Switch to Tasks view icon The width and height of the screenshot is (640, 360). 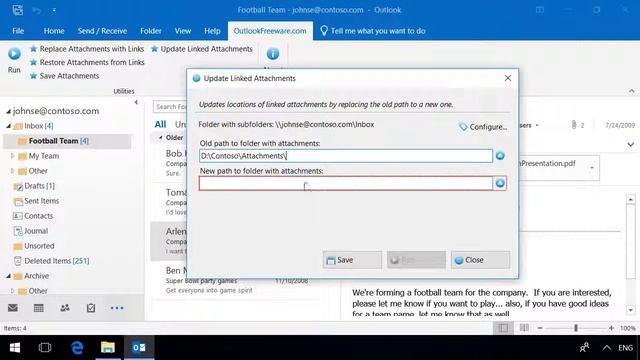(91, 308)
